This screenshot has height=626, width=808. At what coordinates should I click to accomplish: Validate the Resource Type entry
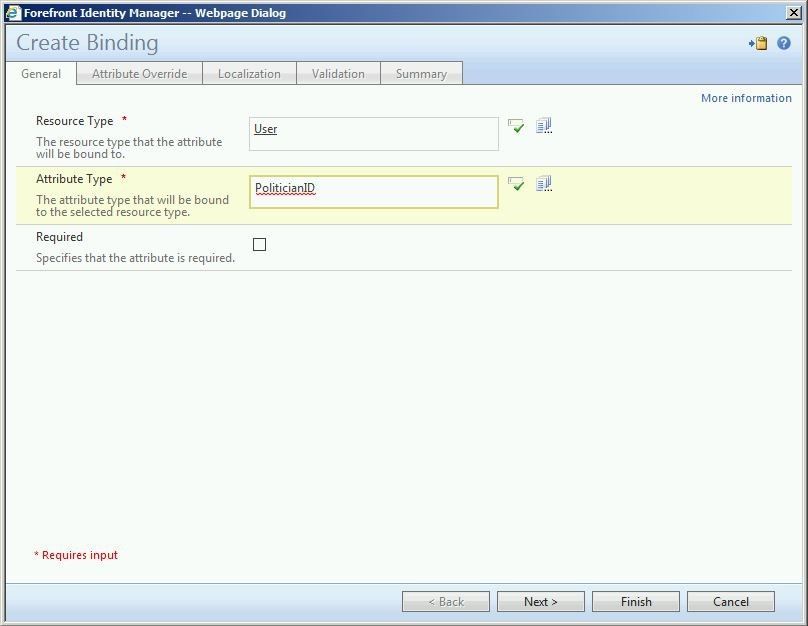click(x=516, y=126)
